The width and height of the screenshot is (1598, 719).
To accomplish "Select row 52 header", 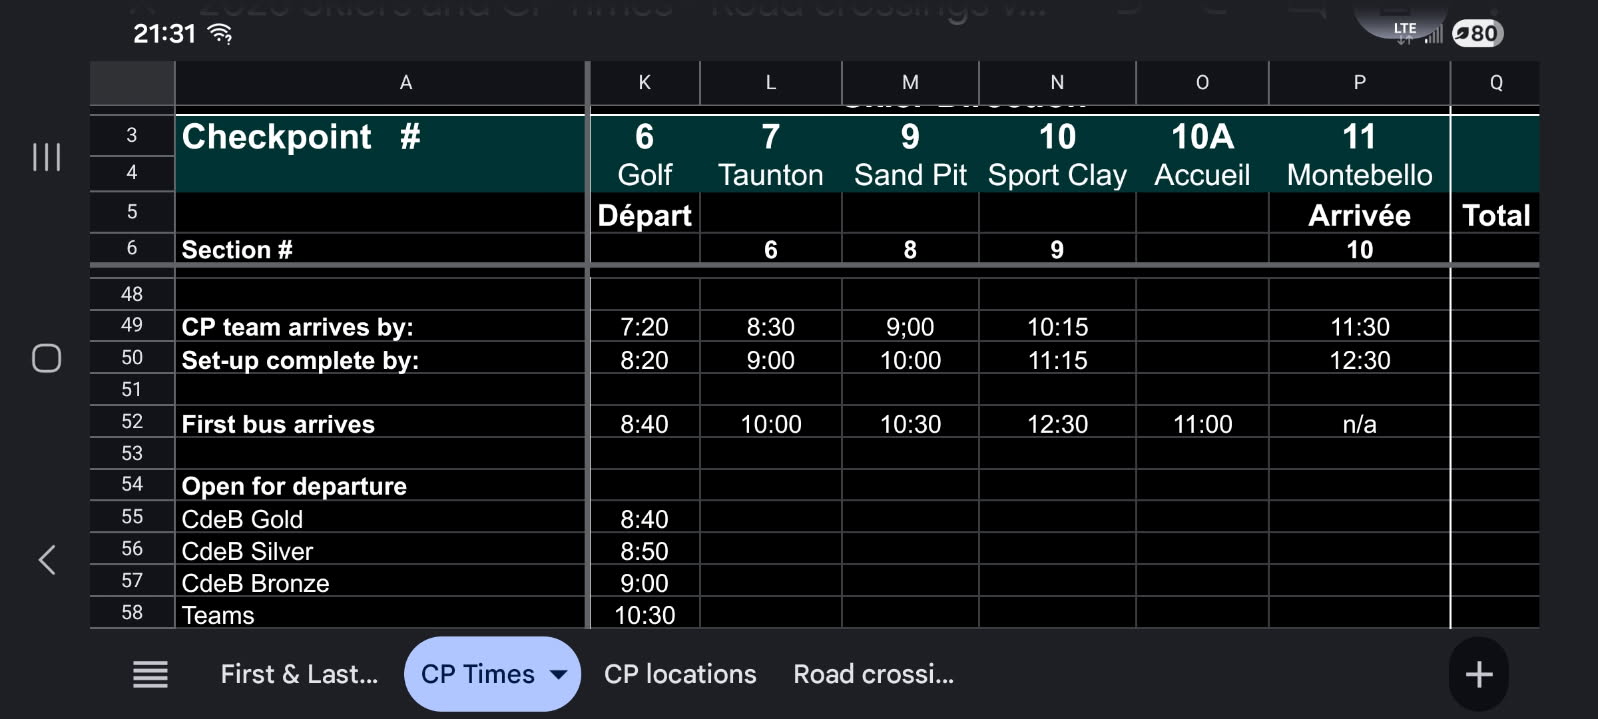I will click(x=132, y=422).
